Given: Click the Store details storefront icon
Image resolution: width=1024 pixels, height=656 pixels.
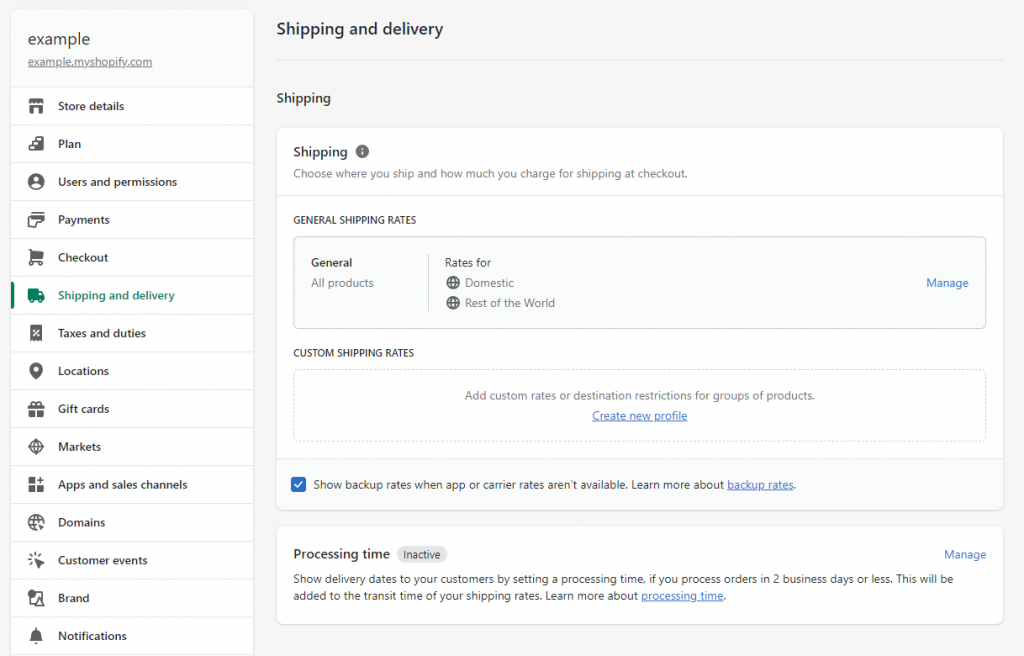Looking at the screenshot, I should click(x=36, y=106).
